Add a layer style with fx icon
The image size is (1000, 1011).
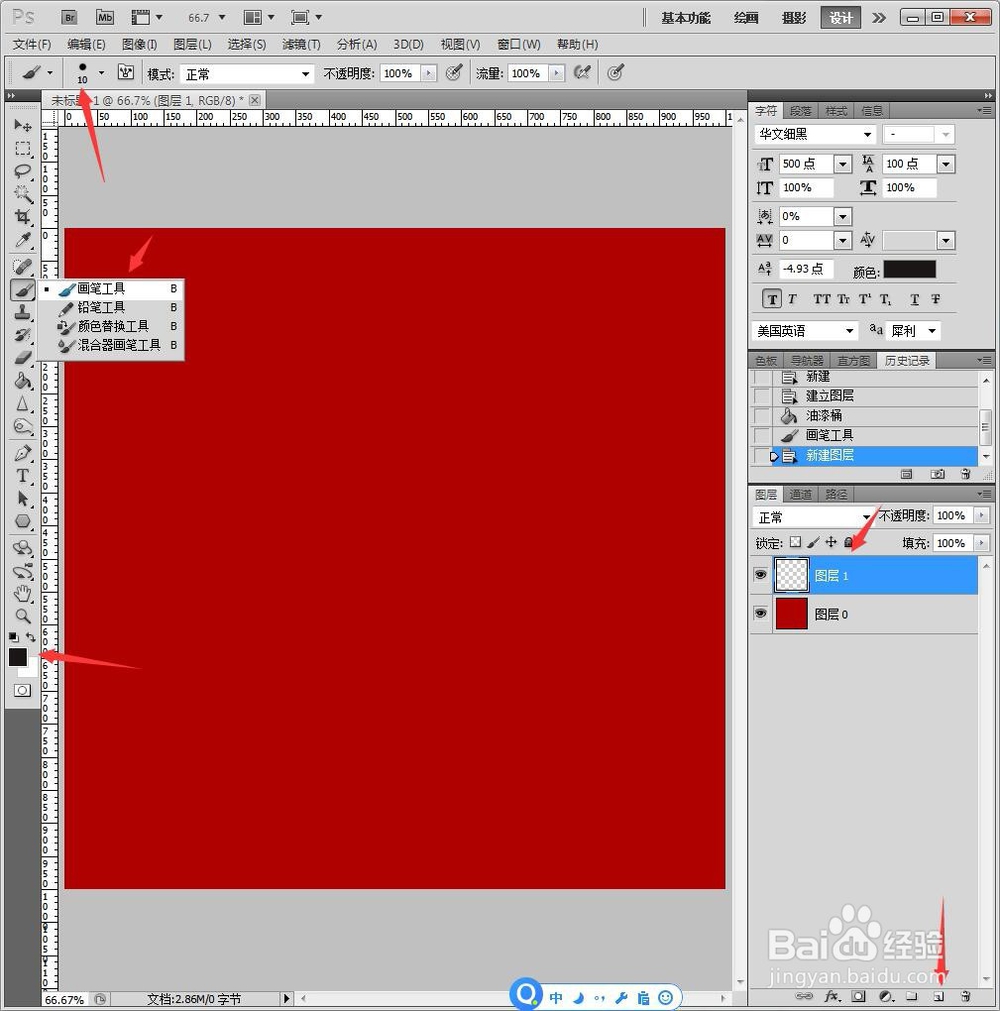[x=832, y=996]
